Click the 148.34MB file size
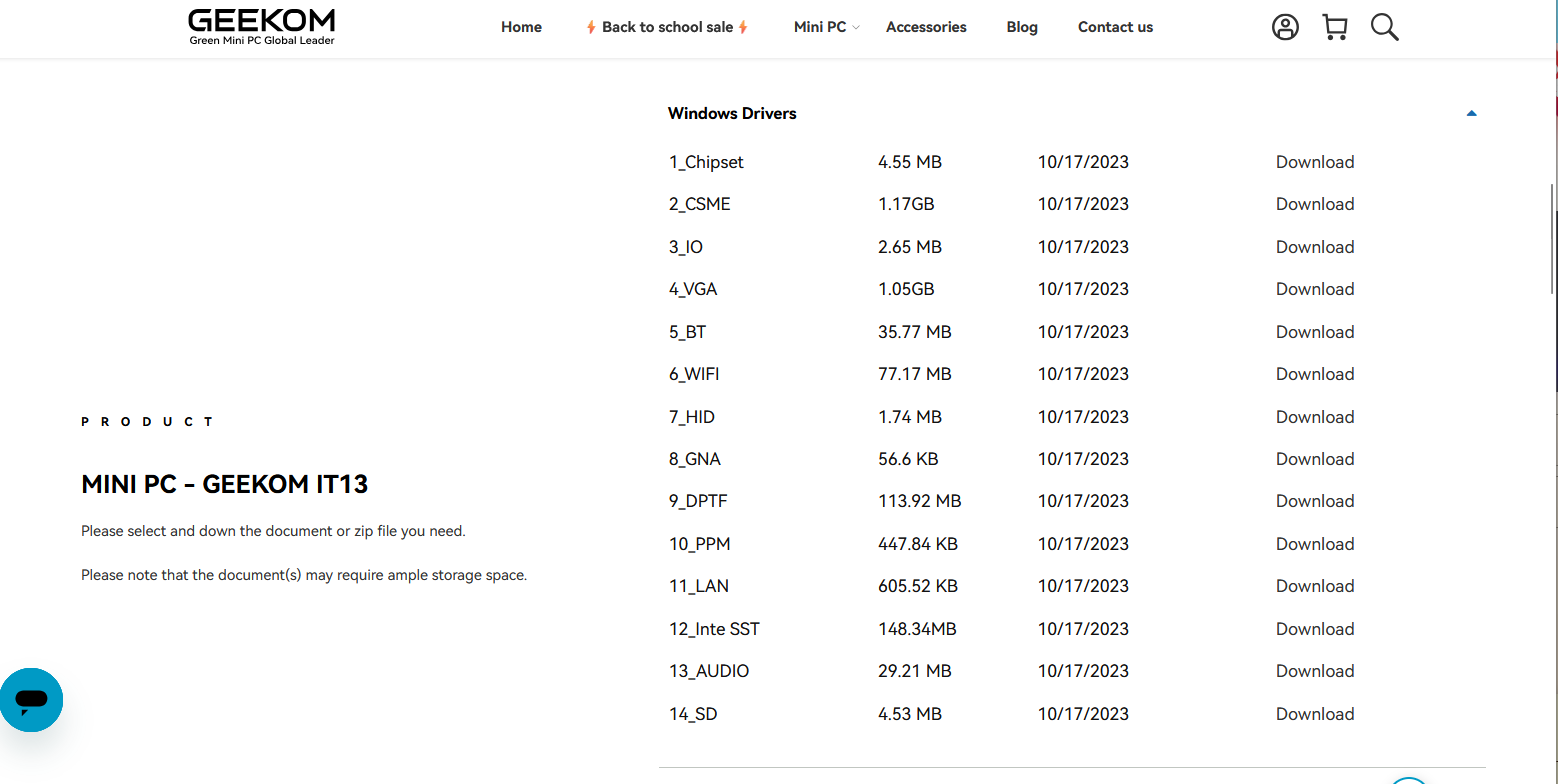The image size is (1558, 784). point(917,629)
